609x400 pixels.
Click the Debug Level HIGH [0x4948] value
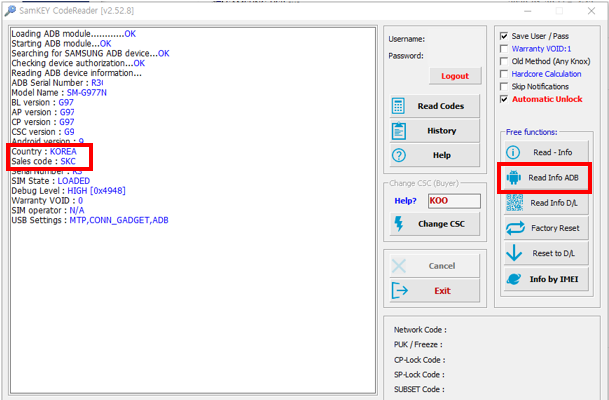pyautogui.click(x=96, y=191)
